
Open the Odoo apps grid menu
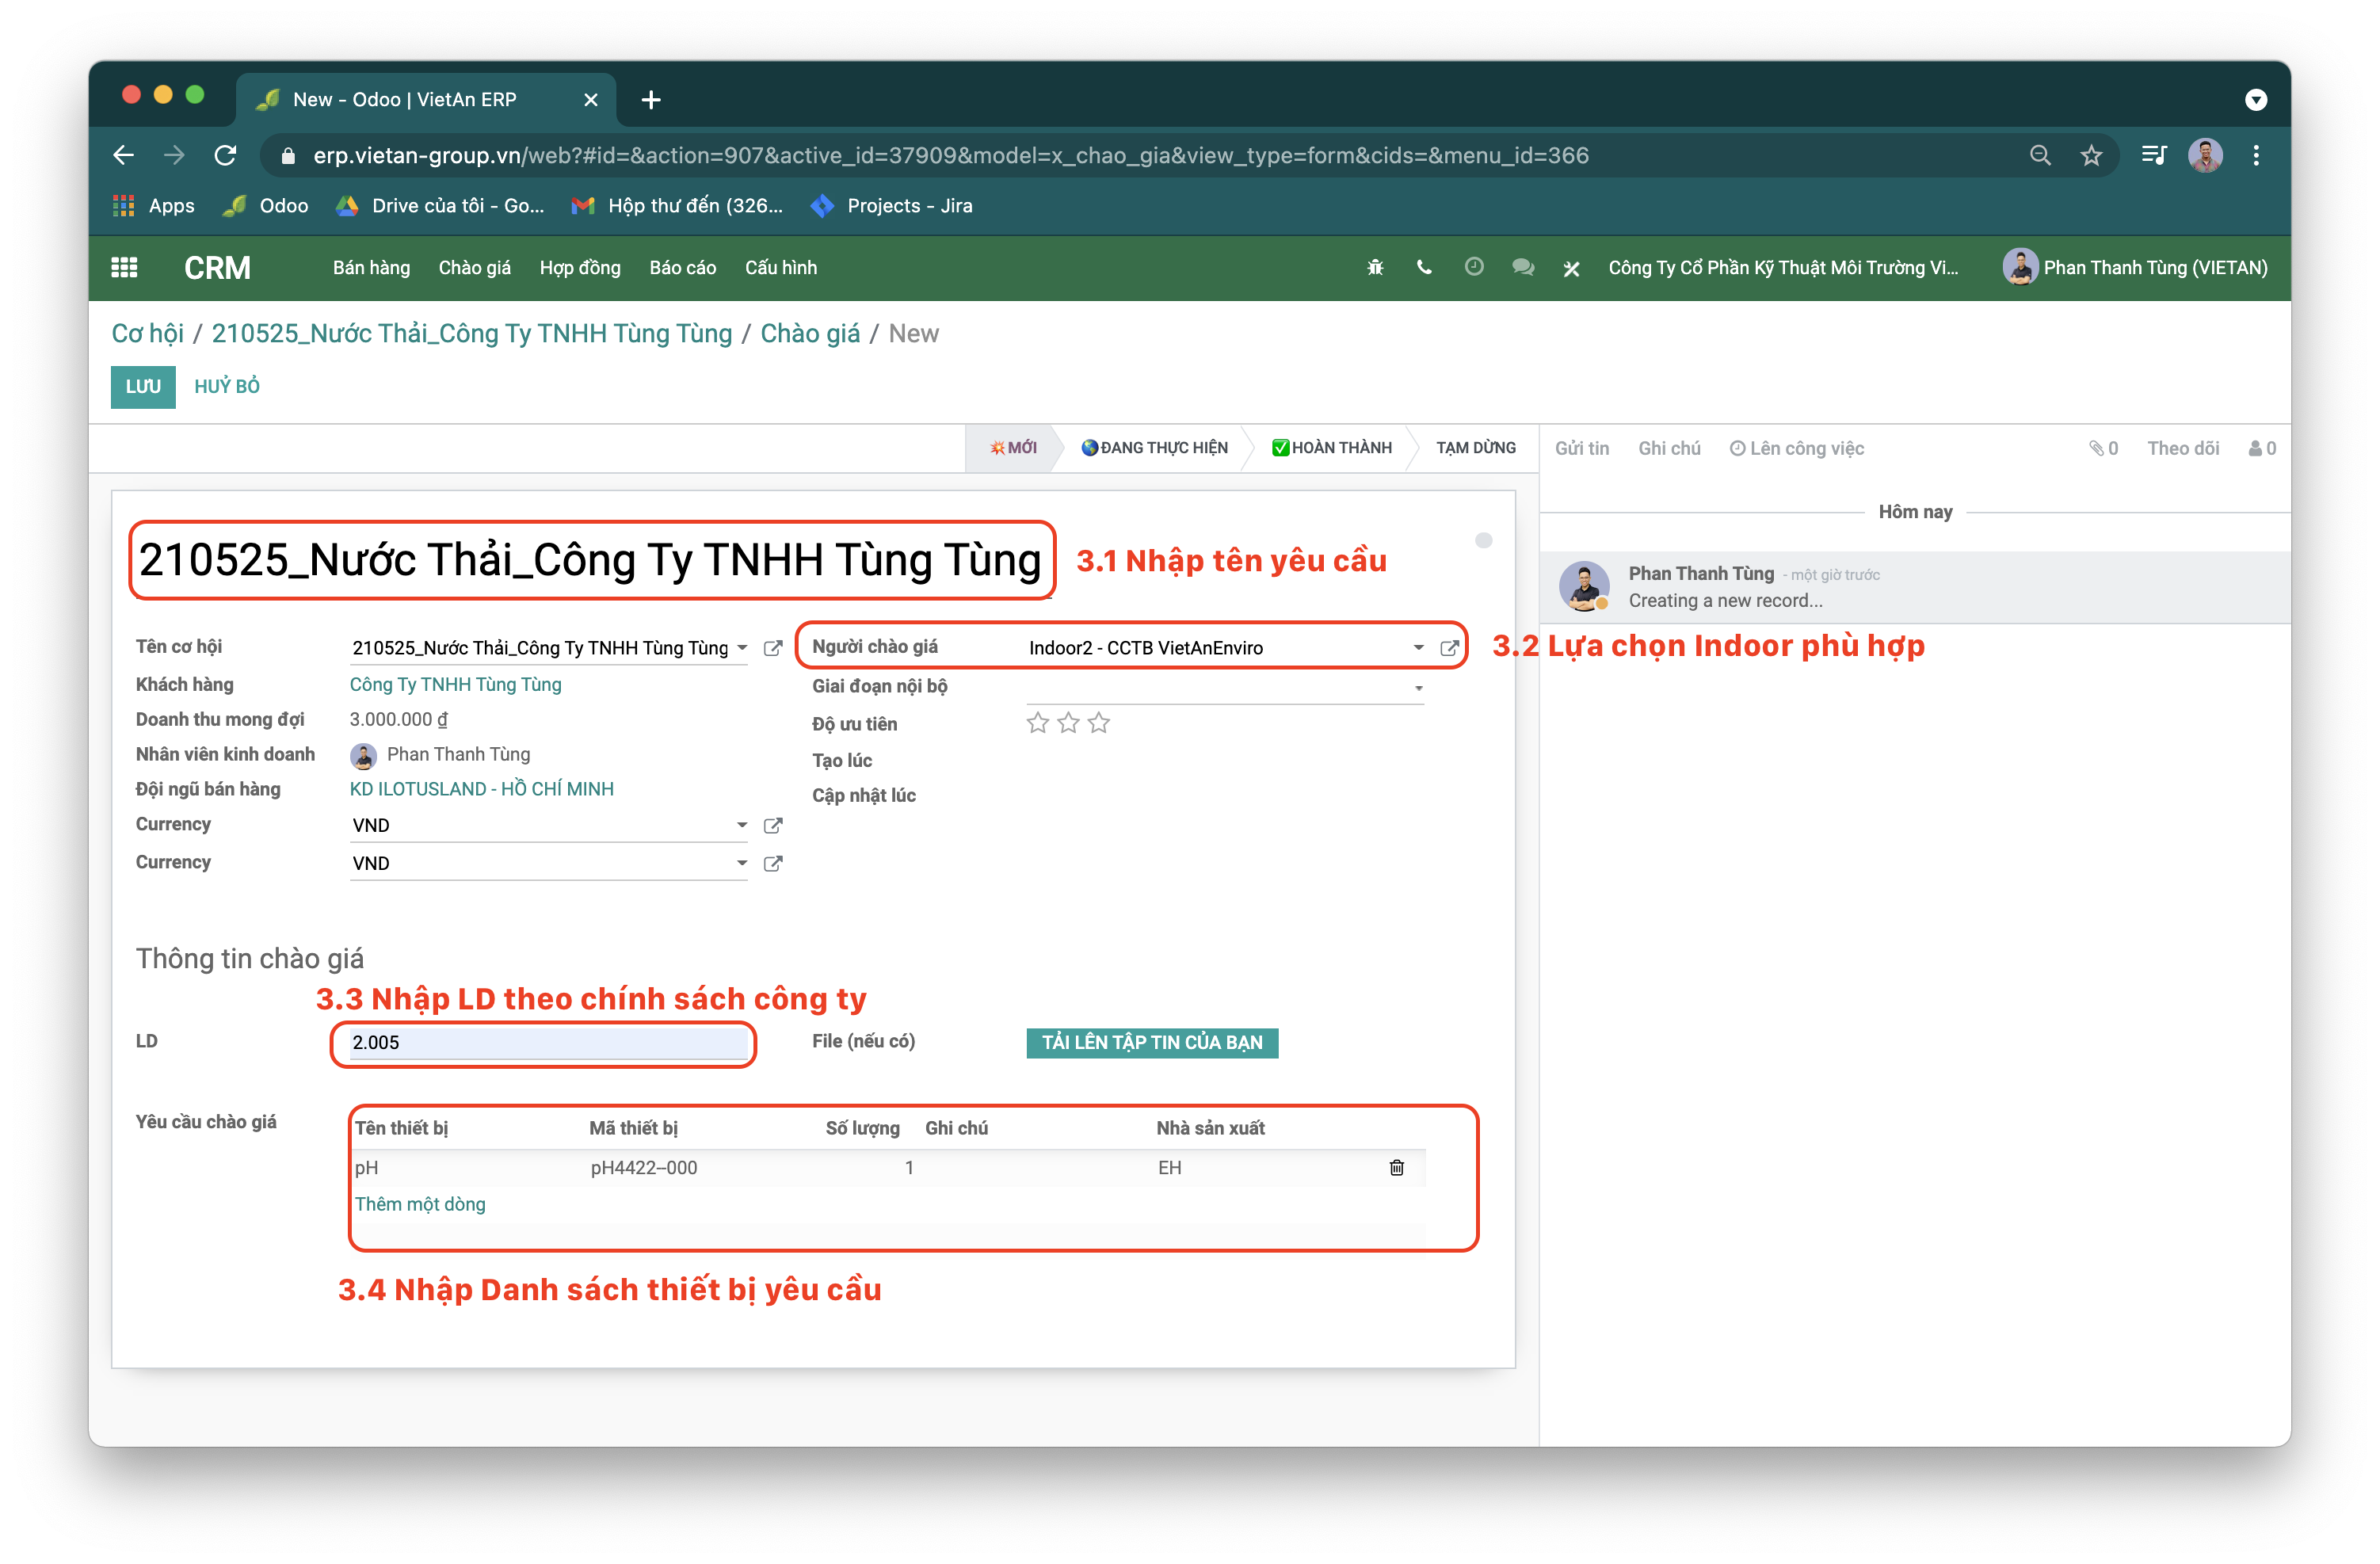click(x=124, y=268)
